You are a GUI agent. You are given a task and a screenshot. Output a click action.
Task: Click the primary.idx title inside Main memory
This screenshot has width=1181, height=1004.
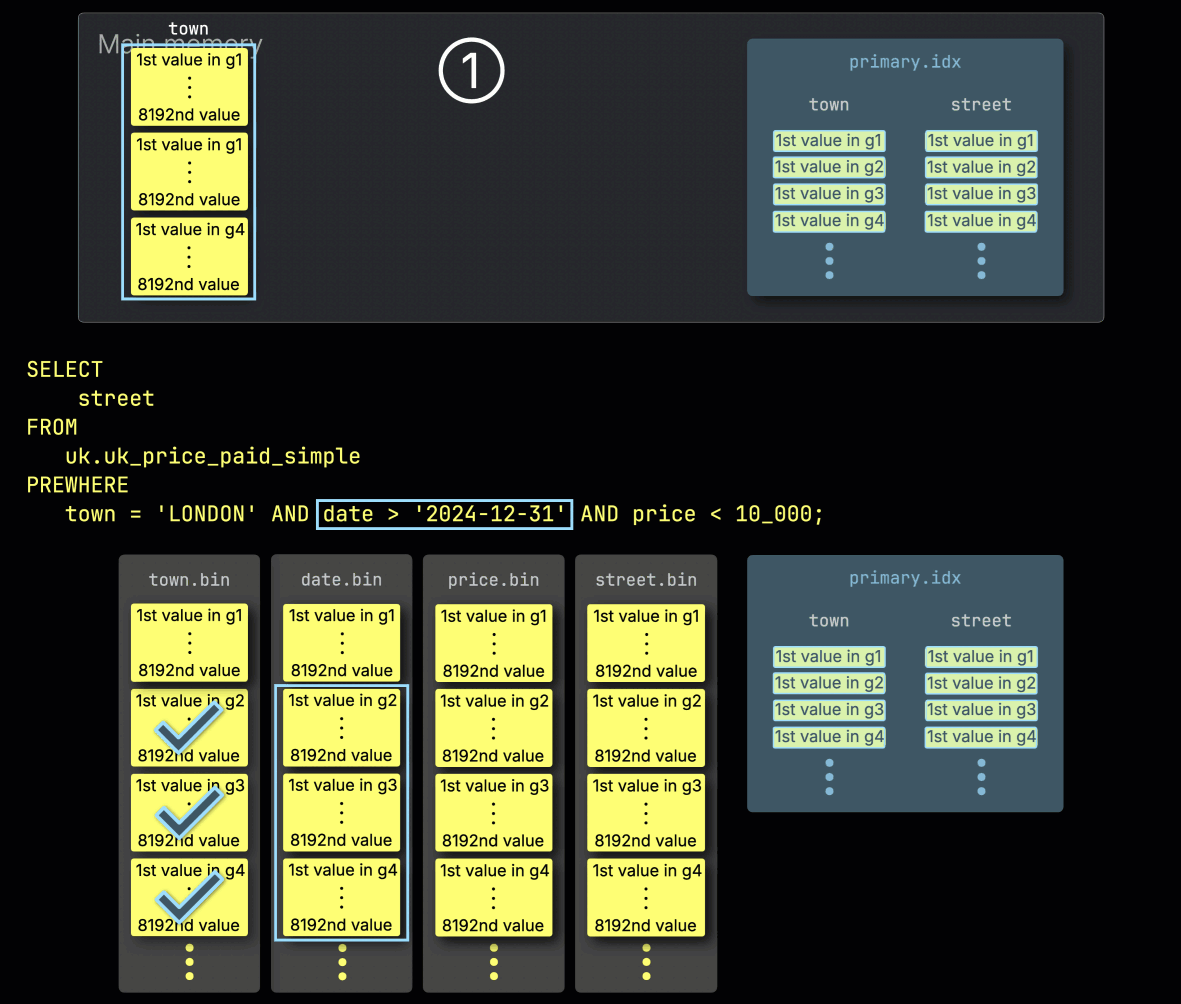click(x=904, y=62)
